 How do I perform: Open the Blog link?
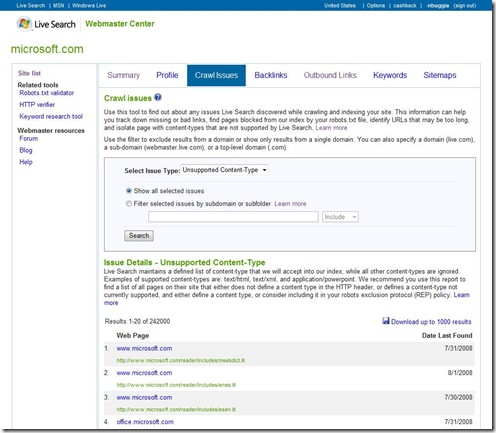(x=26, y=150)
